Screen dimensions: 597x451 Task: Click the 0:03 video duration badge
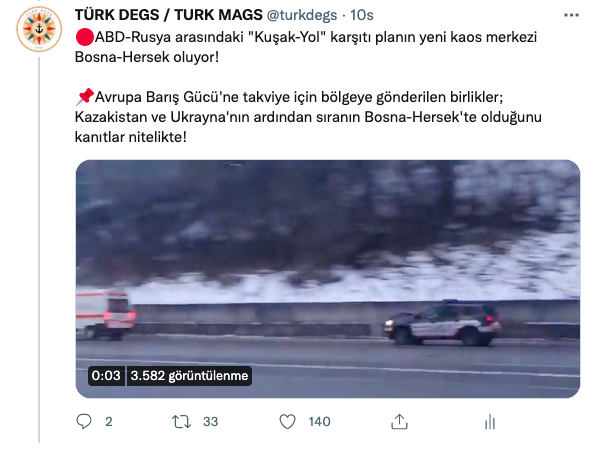106,376
